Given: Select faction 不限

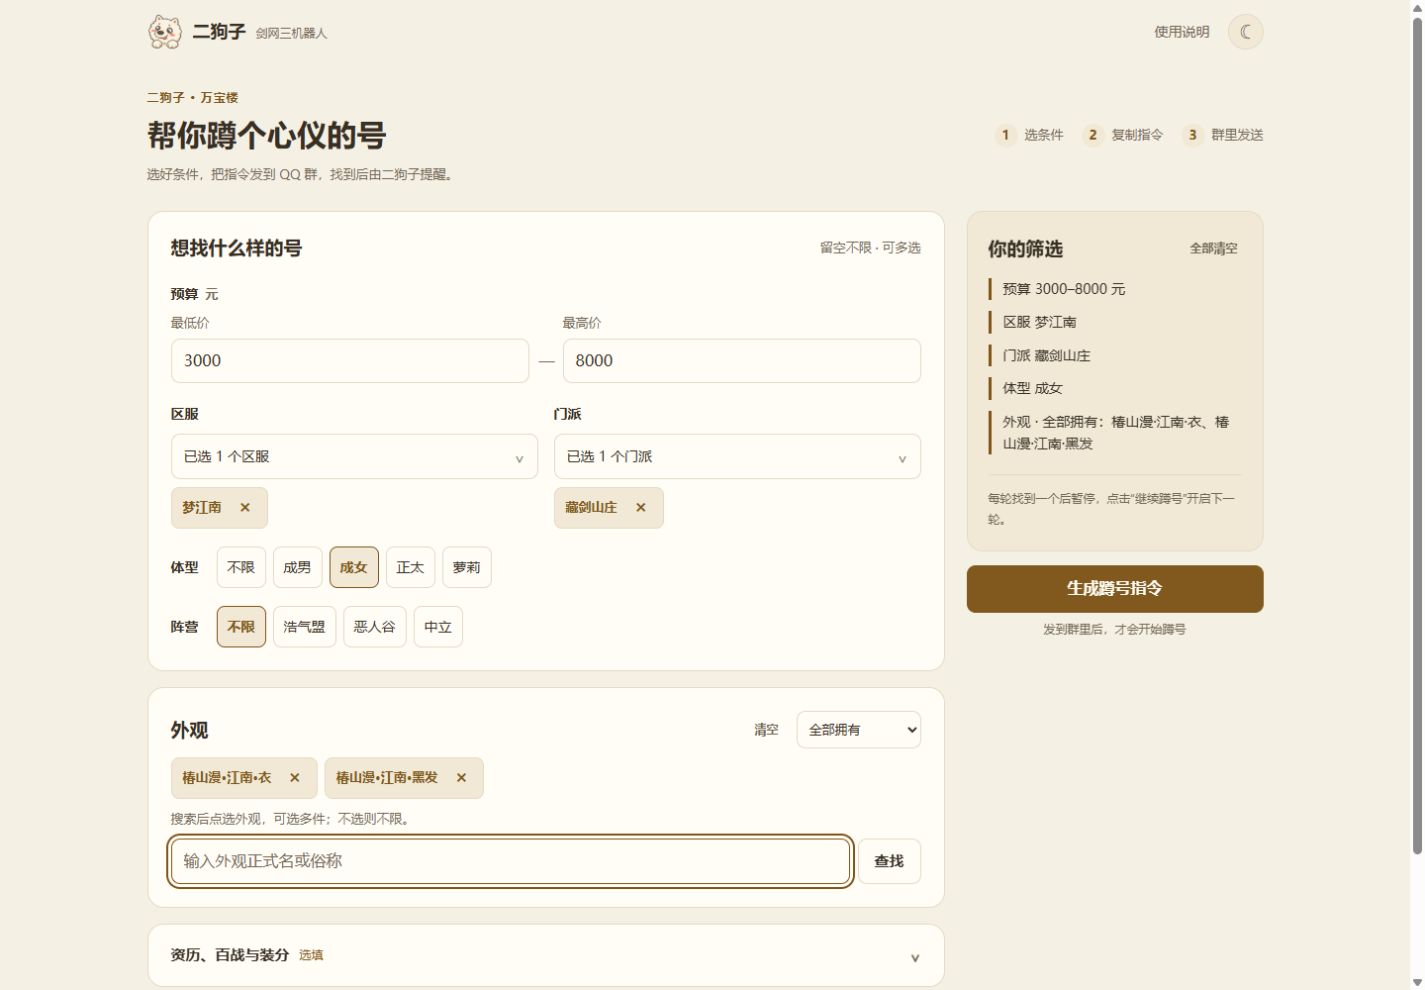Looking at the screenshot, I should 241,627.
